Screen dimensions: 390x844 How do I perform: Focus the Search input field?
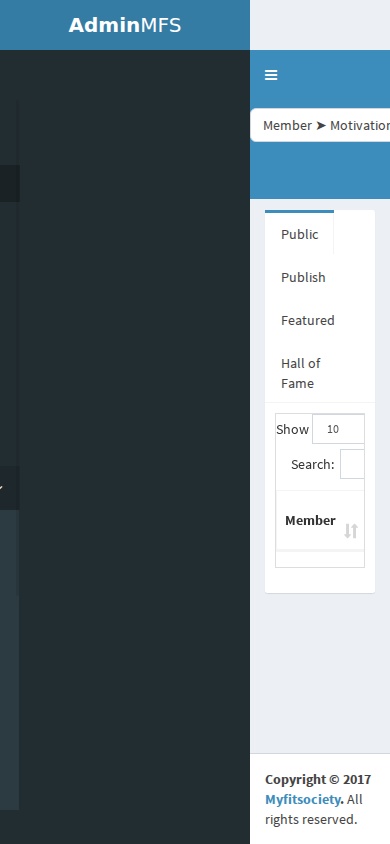[352, 464]
